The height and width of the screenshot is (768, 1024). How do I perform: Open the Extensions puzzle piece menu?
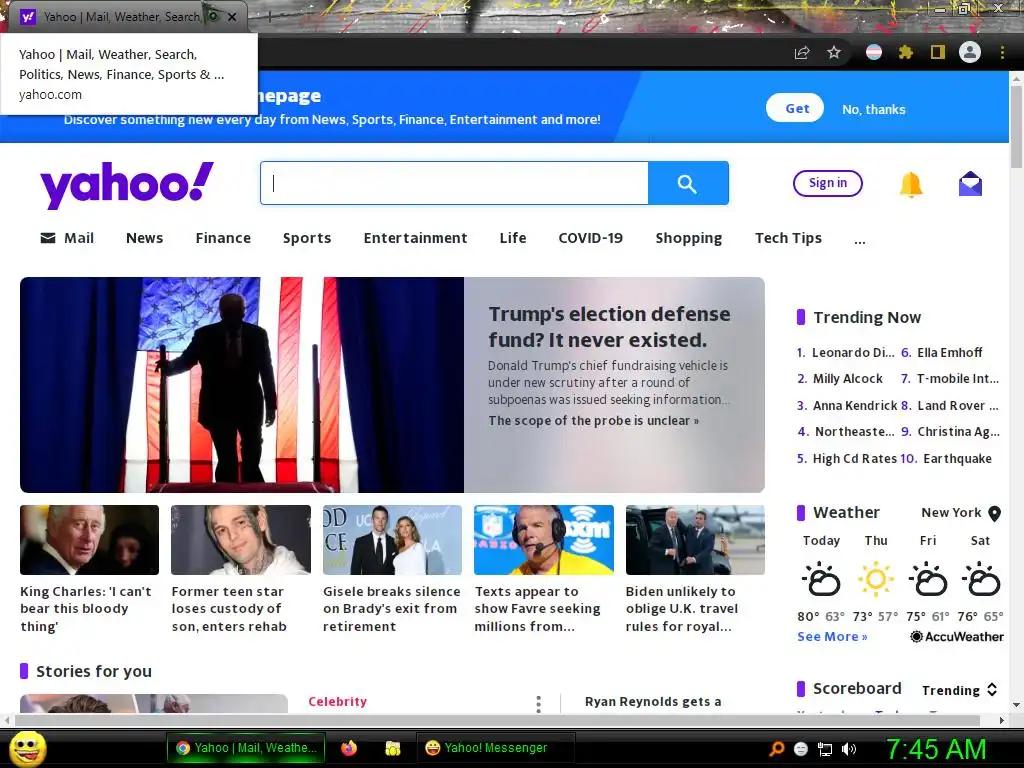point(906,52)
